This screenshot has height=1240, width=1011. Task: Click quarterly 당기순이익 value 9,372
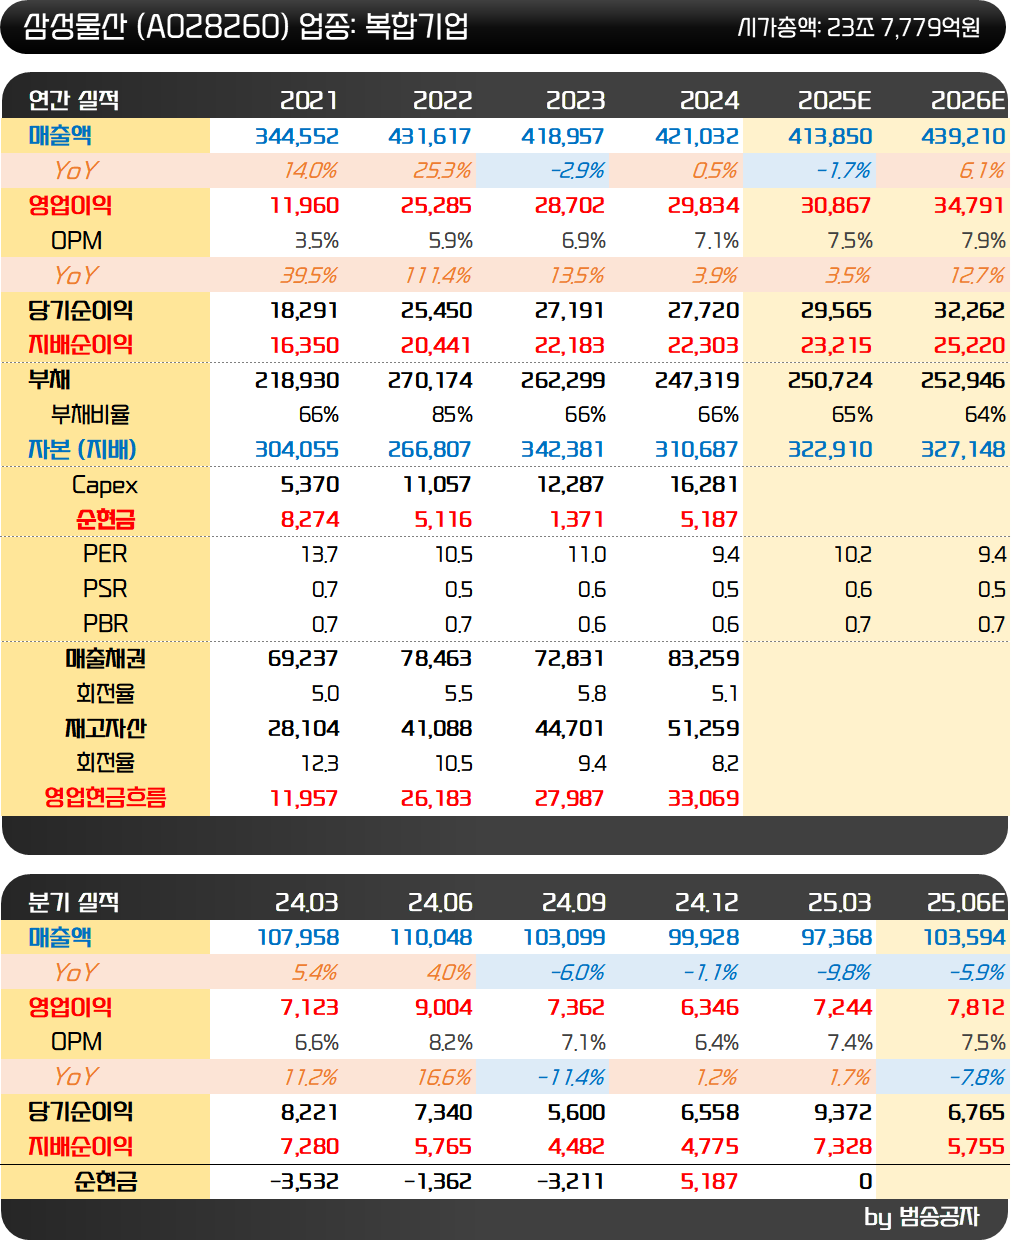[x=843, y=1113]
